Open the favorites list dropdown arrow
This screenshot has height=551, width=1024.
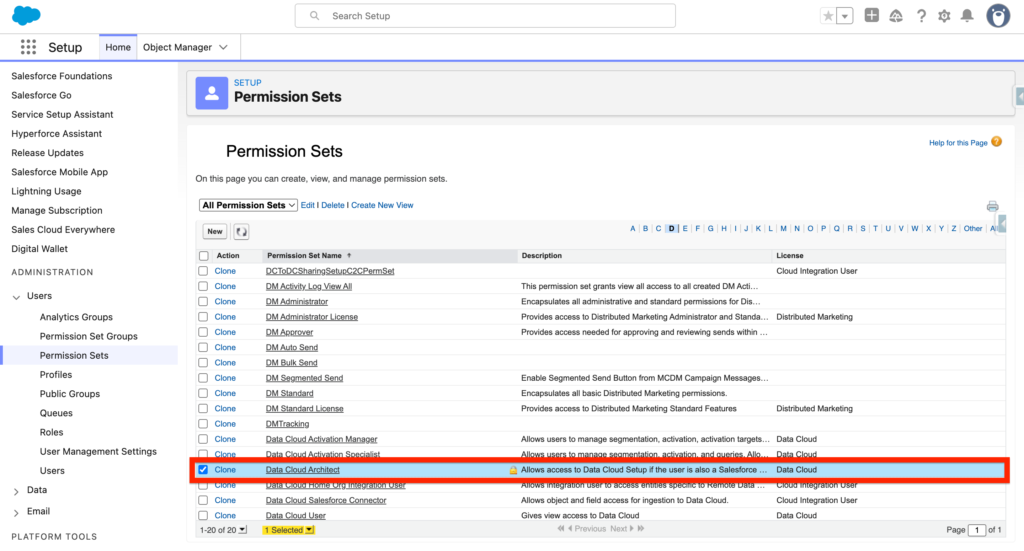[x=845, y=16]
